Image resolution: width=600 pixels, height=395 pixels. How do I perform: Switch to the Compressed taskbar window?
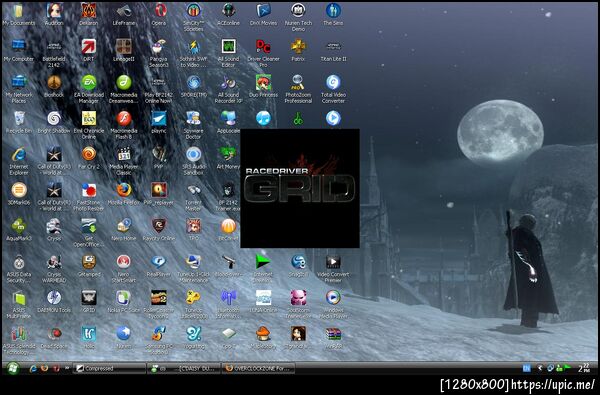[109, 368]
